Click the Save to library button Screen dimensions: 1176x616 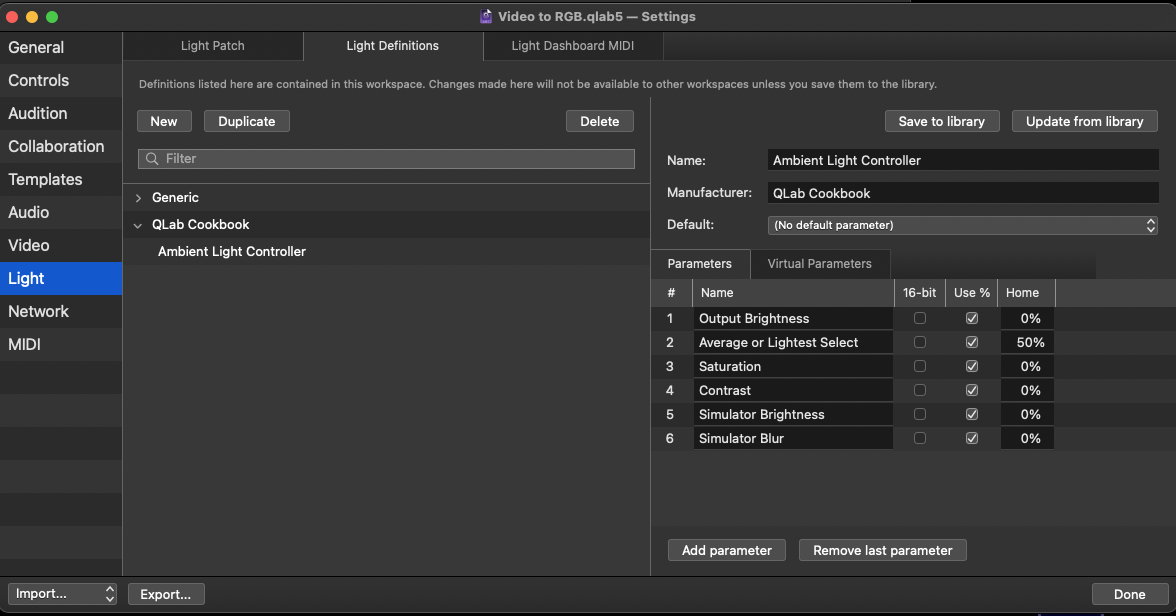[x=942, y=121]
